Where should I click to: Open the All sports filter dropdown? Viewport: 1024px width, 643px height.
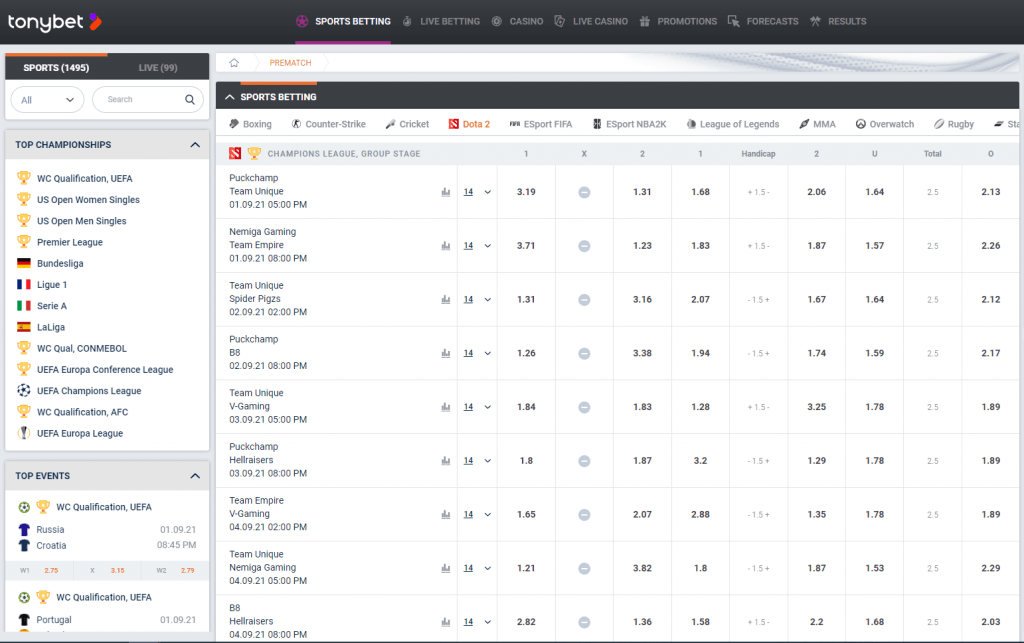pos(46,100)
